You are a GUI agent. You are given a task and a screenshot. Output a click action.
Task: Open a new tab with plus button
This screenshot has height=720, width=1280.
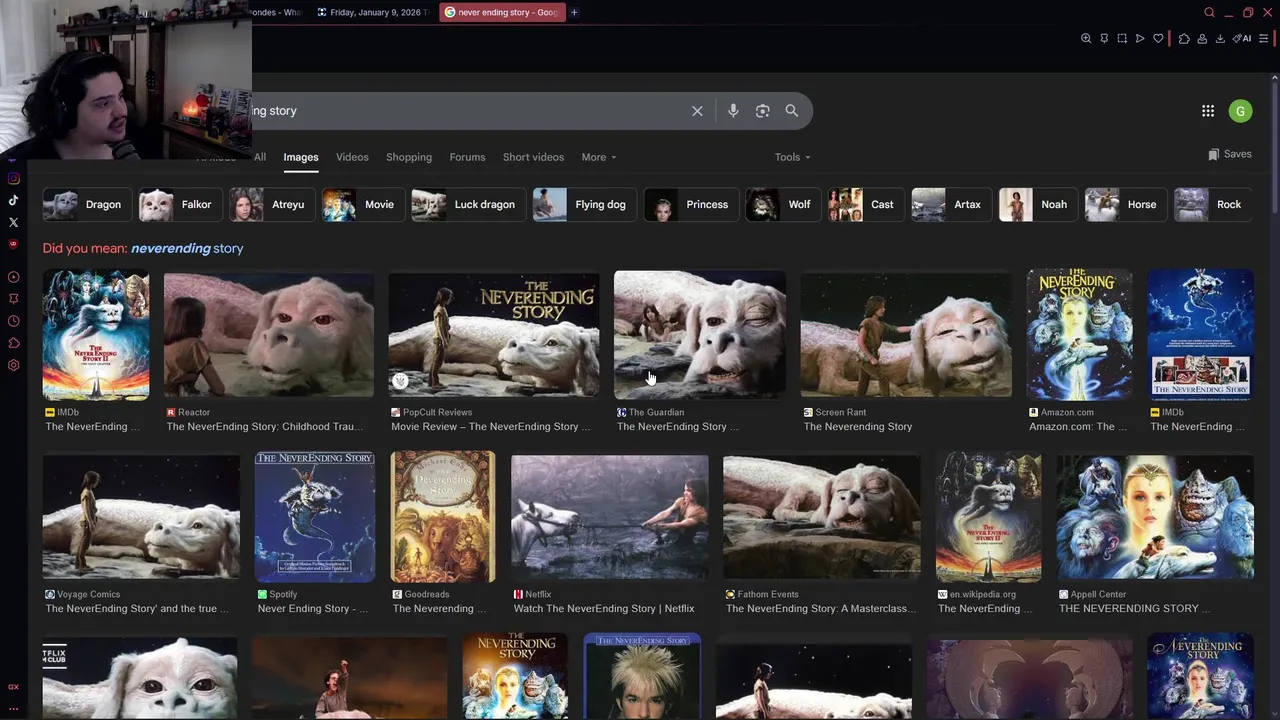(x=574, y=12)
